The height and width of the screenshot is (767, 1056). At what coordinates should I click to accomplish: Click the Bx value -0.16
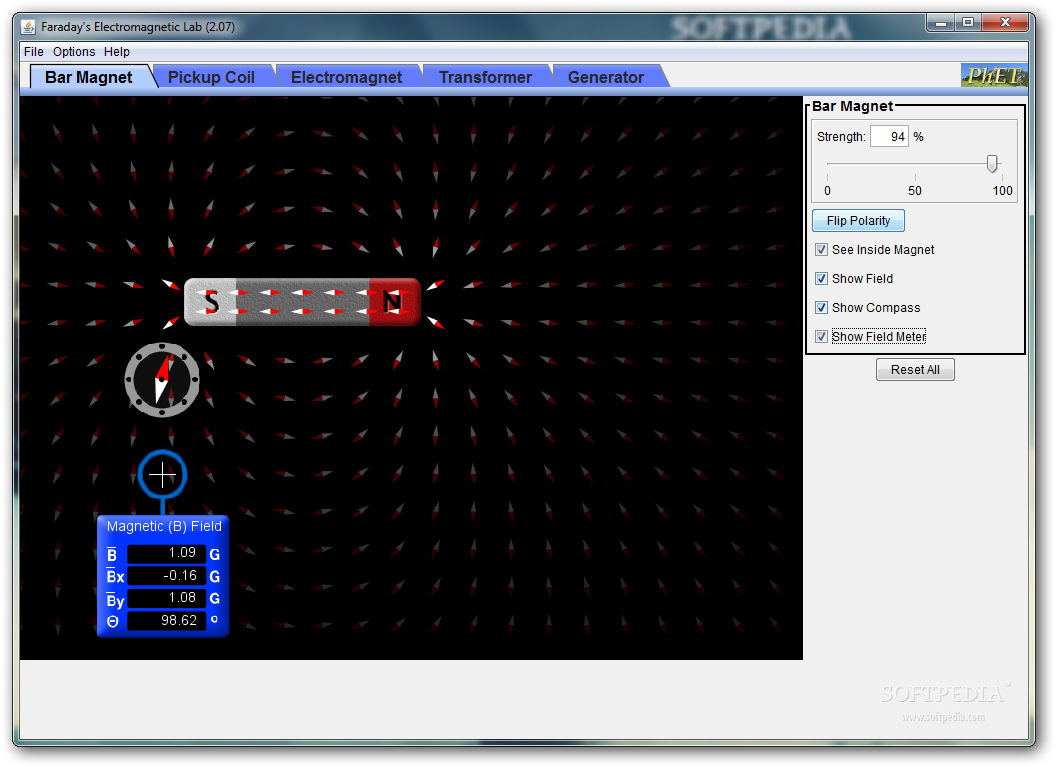166,576
